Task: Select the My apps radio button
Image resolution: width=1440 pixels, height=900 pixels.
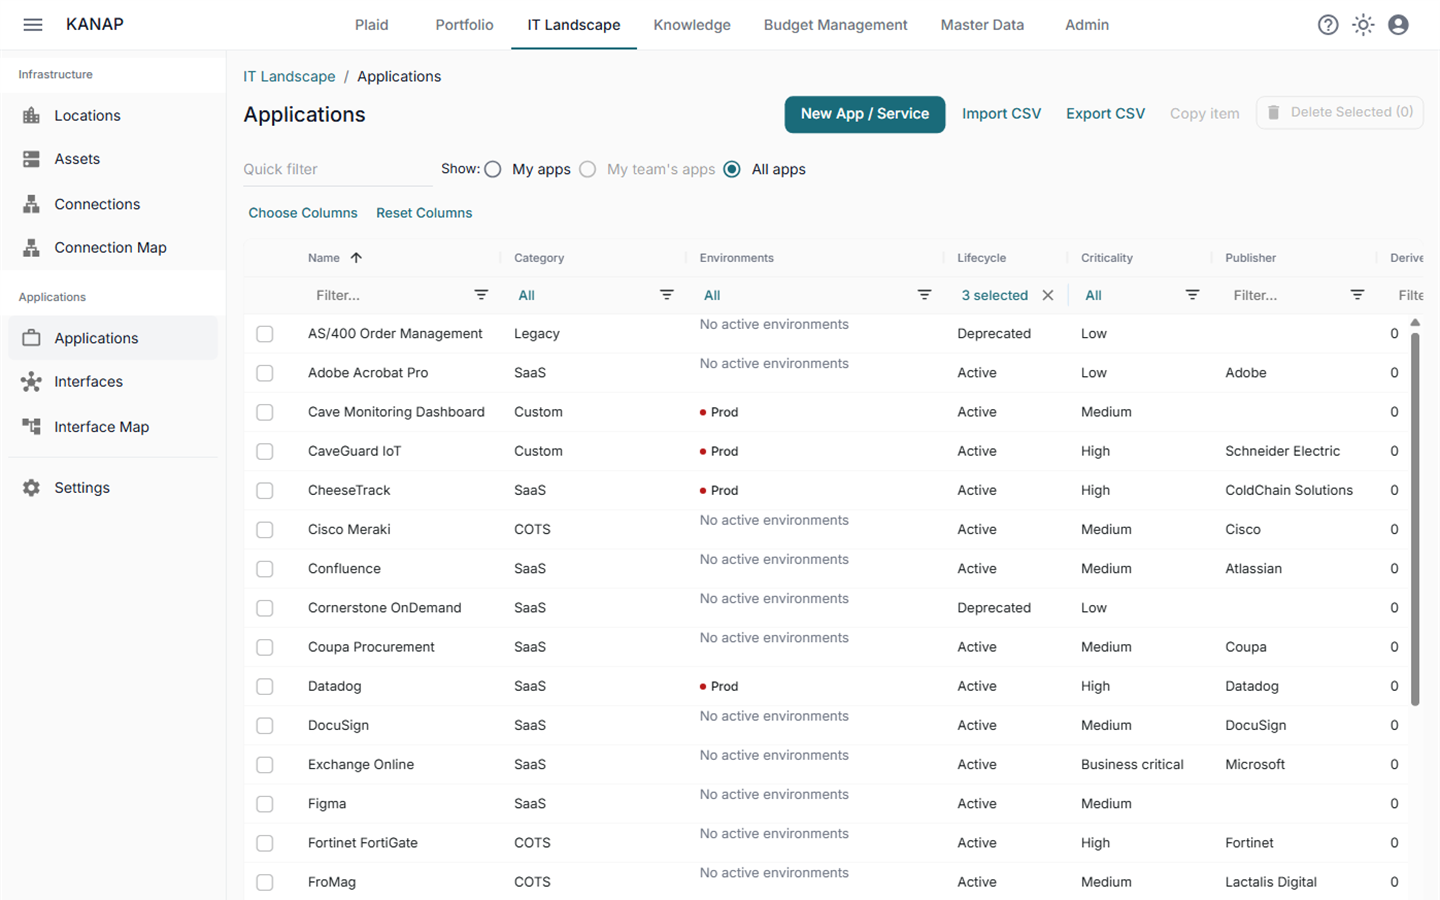Action: tap(493, 169)
